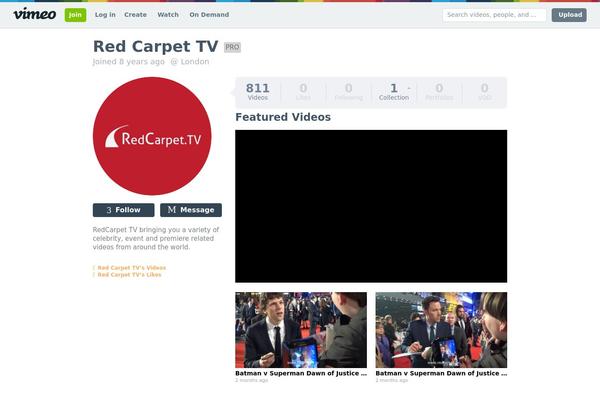Open the 0 Following tab

click(x=348, y=92)
